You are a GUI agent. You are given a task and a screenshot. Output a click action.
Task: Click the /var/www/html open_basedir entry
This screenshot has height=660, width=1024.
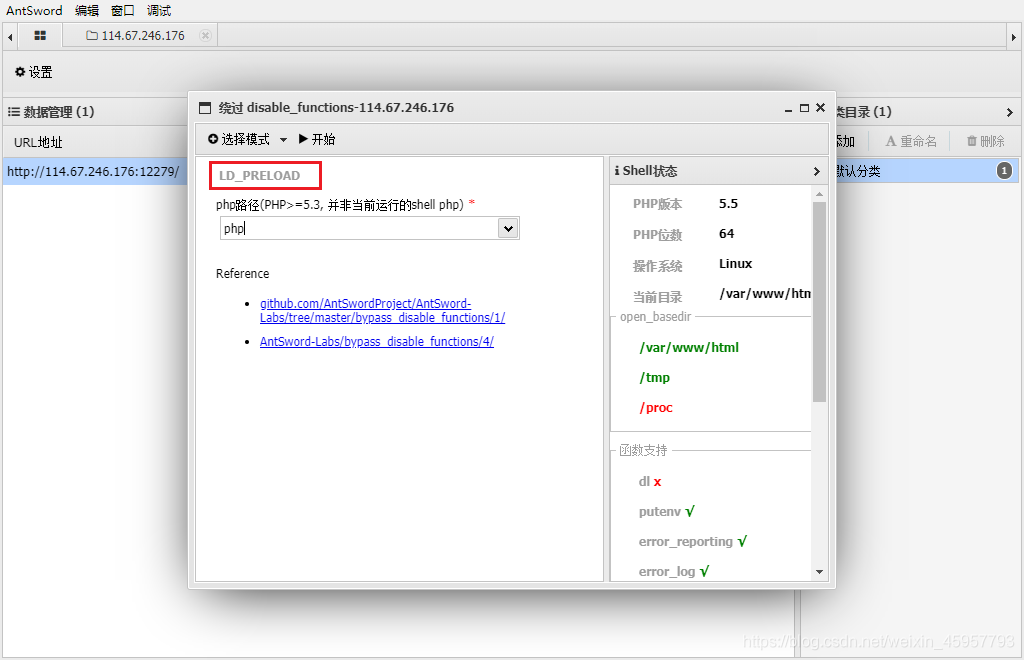tap(689, 348)
